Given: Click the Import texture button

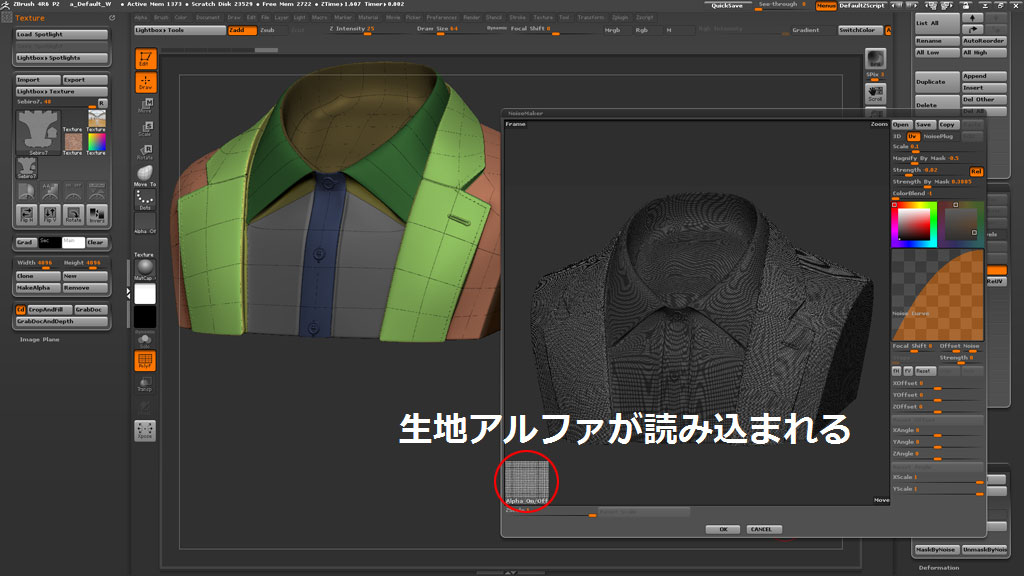Looking at the screenshot, I should pyautogui.click(x=38, y=80).
